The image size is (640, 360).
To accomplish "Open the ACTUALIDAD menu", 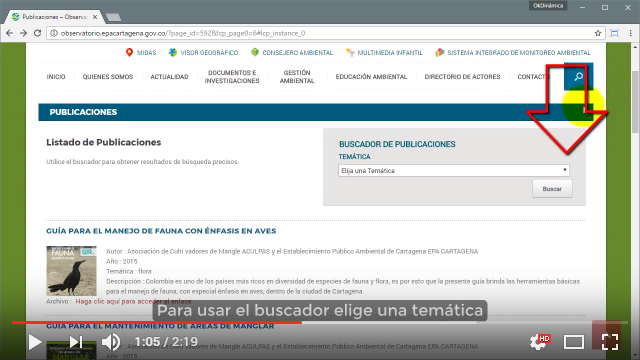I will [x=169, y=77].
